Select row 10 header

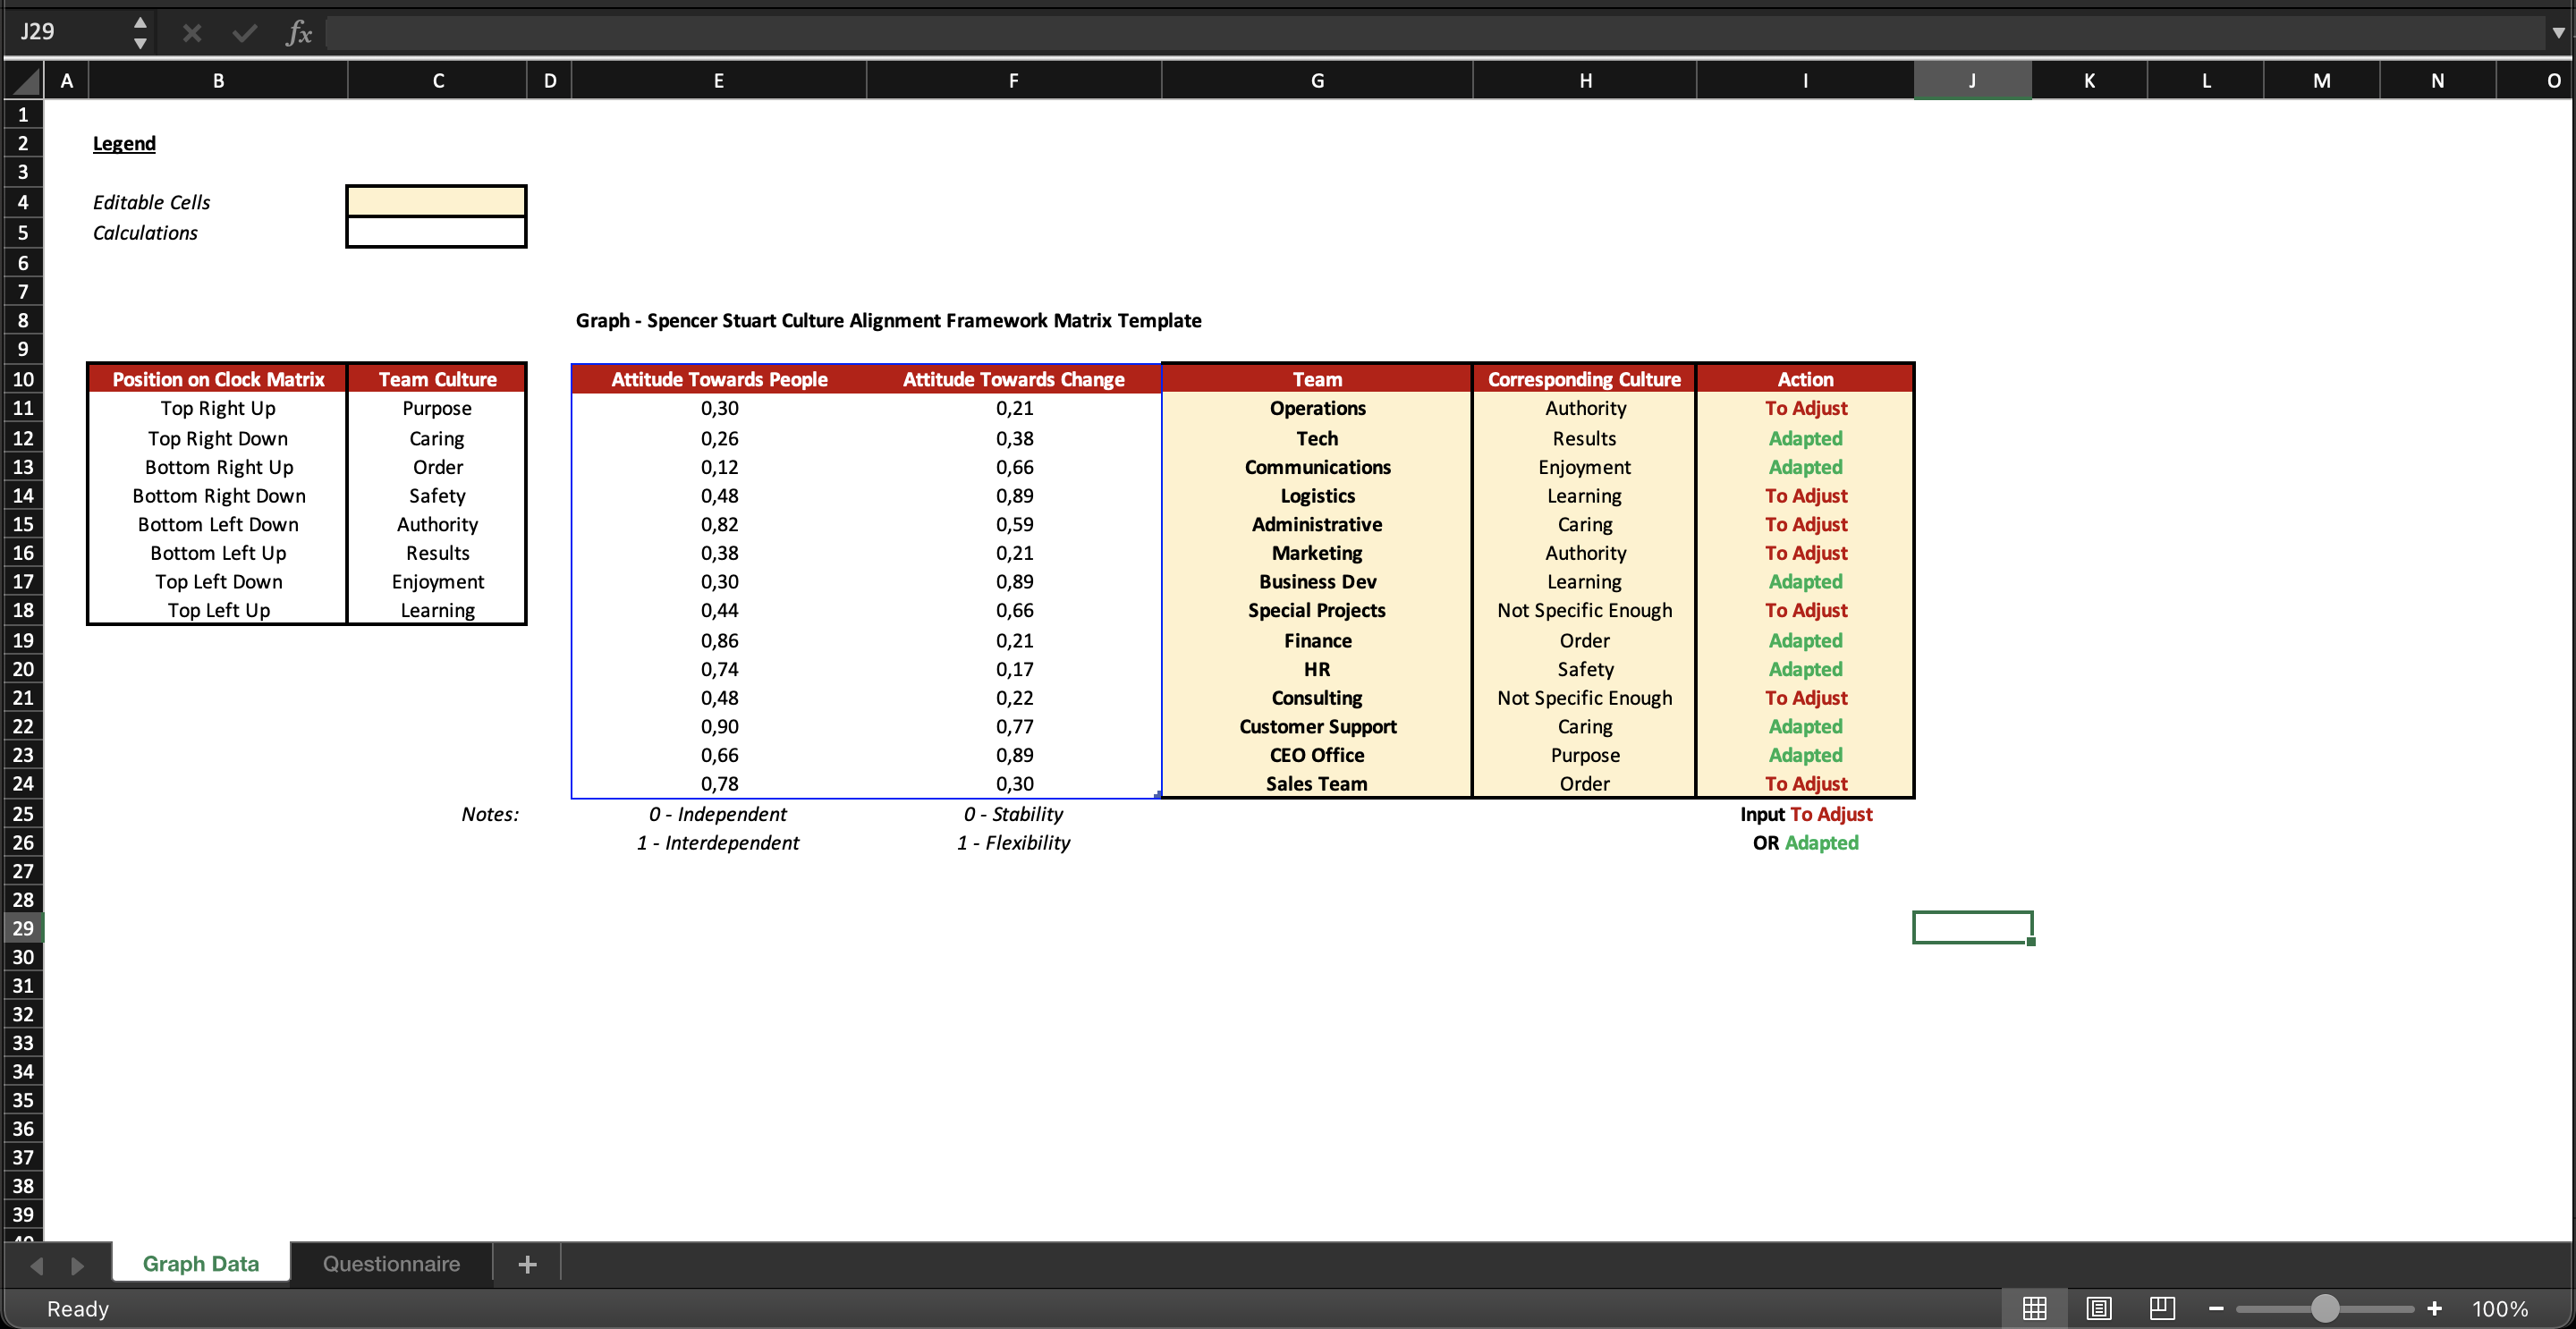(x=23, y=379)
